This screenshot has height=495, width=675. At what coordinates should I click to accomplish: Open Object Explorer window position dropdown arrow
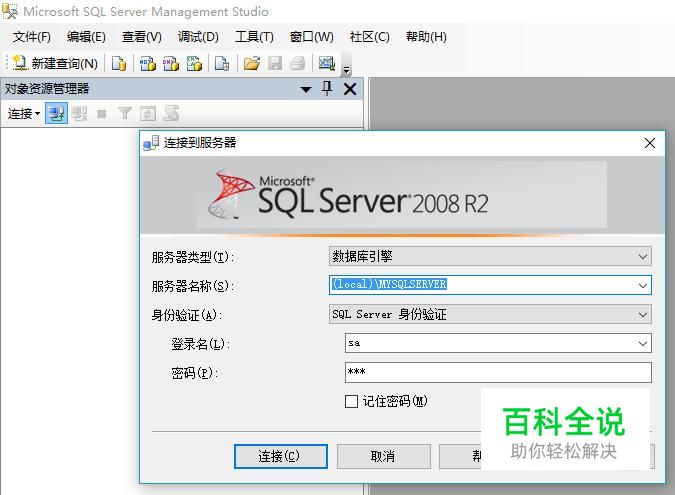306,90
